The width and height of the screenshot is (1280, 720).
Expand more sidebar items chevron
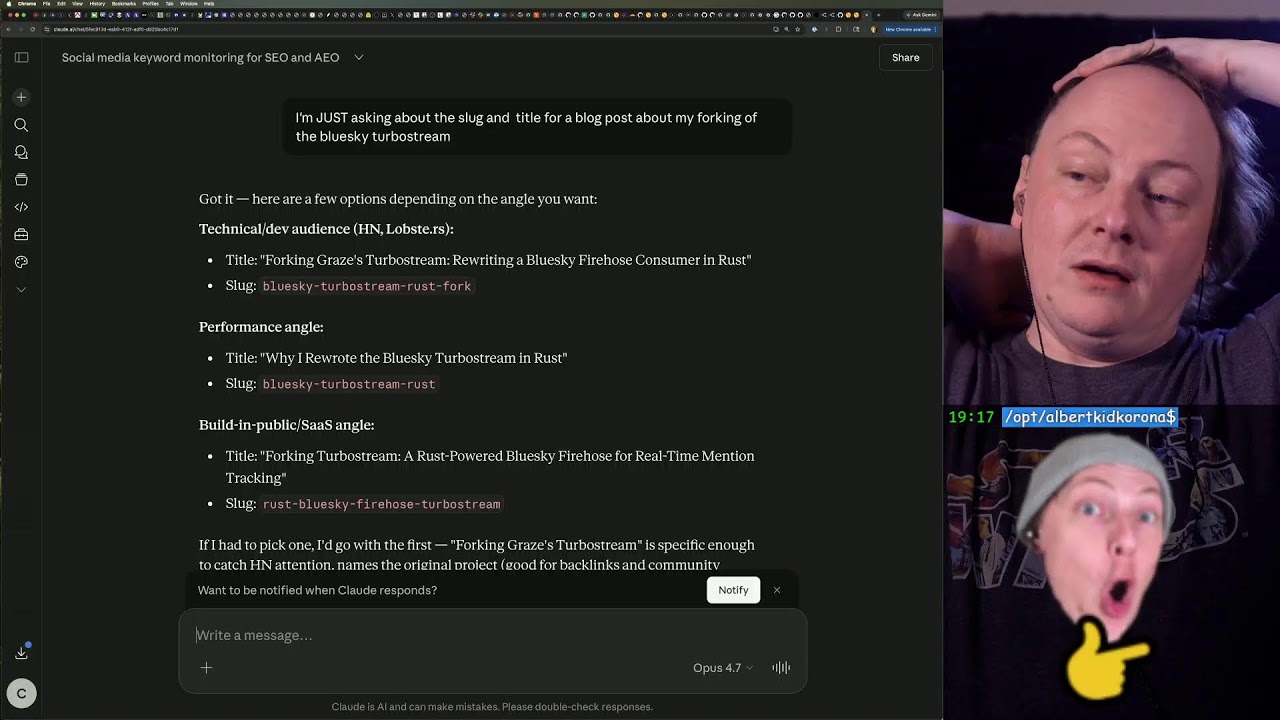click(x=21, y=289)
